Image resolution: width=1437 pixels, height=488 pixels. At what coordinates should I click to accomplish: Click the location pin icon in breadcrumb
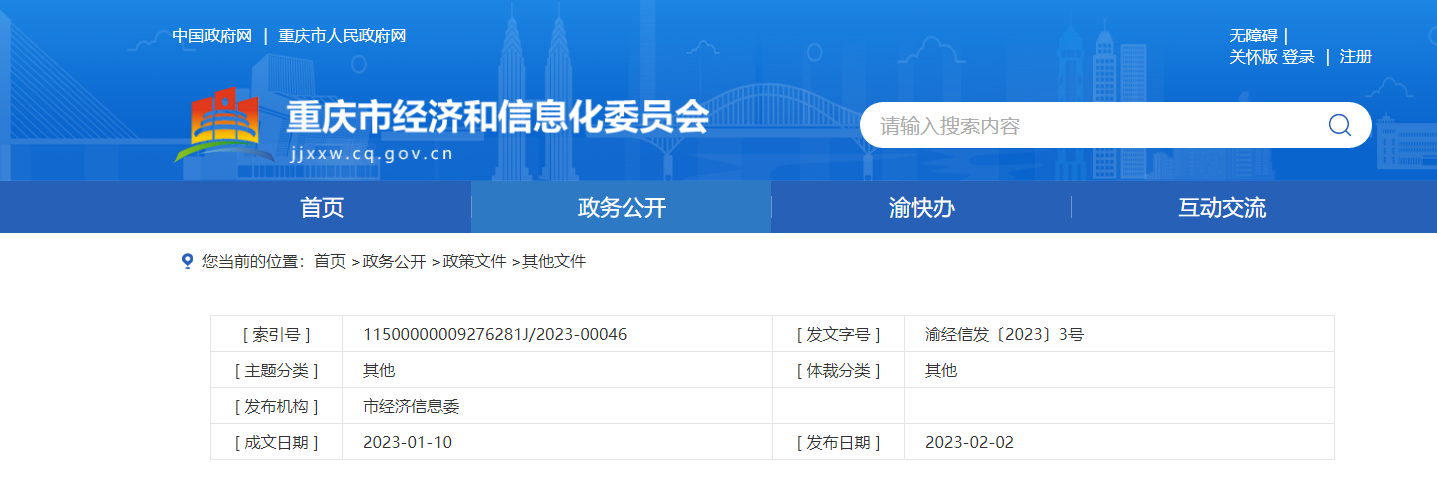[187, 261]
